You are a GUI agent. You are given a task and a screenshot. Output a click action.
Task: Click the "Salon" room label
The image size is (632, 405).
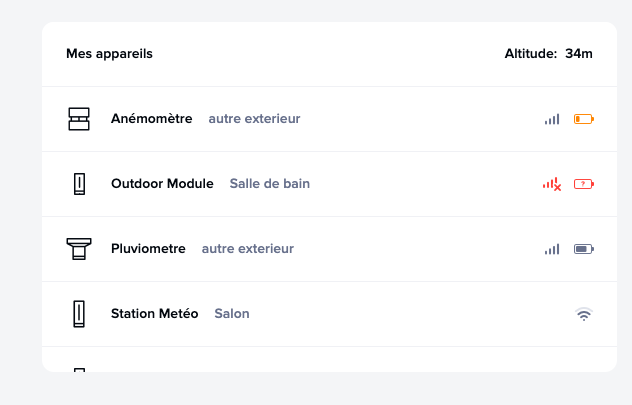pos(232,314)
